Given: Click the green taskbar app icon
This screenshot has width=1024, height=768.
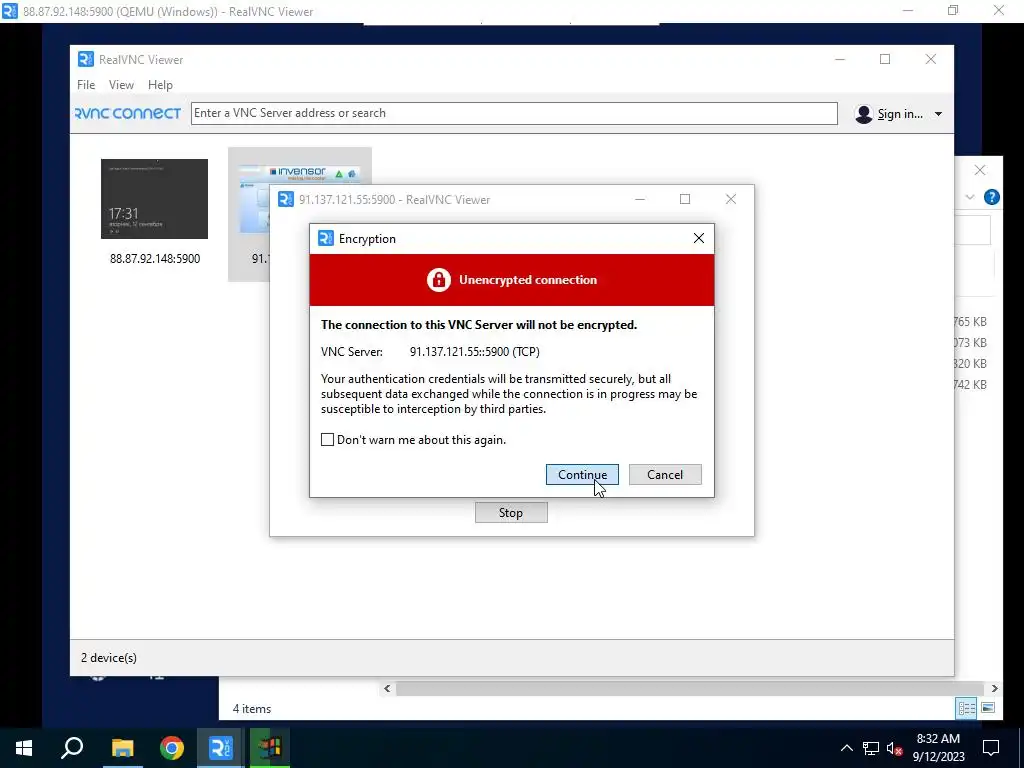Looking at the screenshot, I should pos(269,748).
